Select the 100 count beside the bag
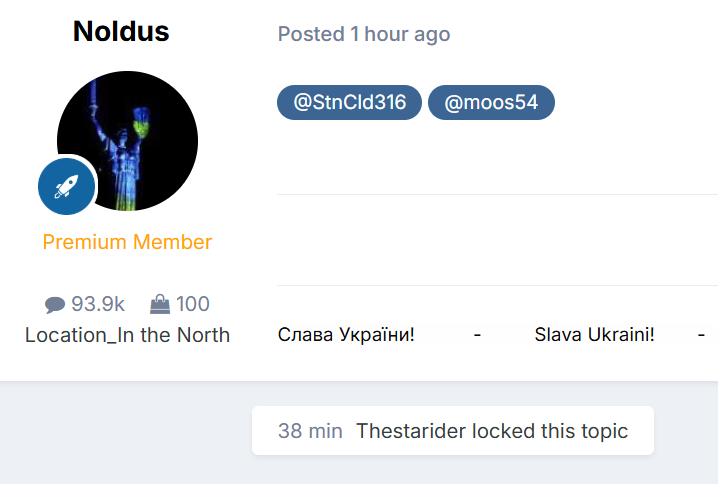This screenshot has height=484, width=718. pos(193,305)
